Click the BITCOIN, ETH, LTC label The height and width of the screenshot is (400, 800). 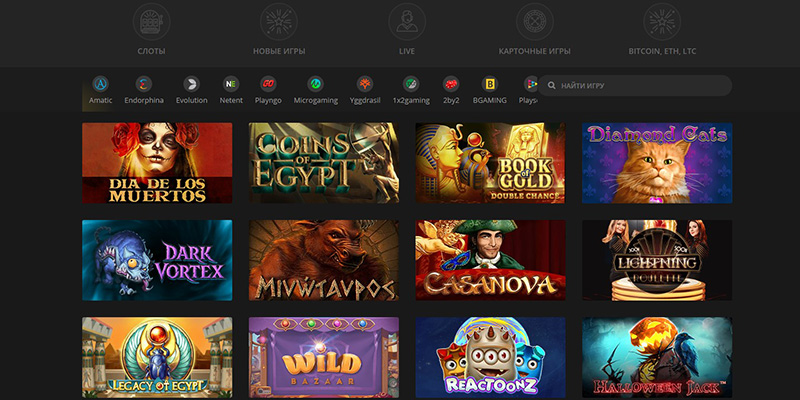click(x=662, y=52)
